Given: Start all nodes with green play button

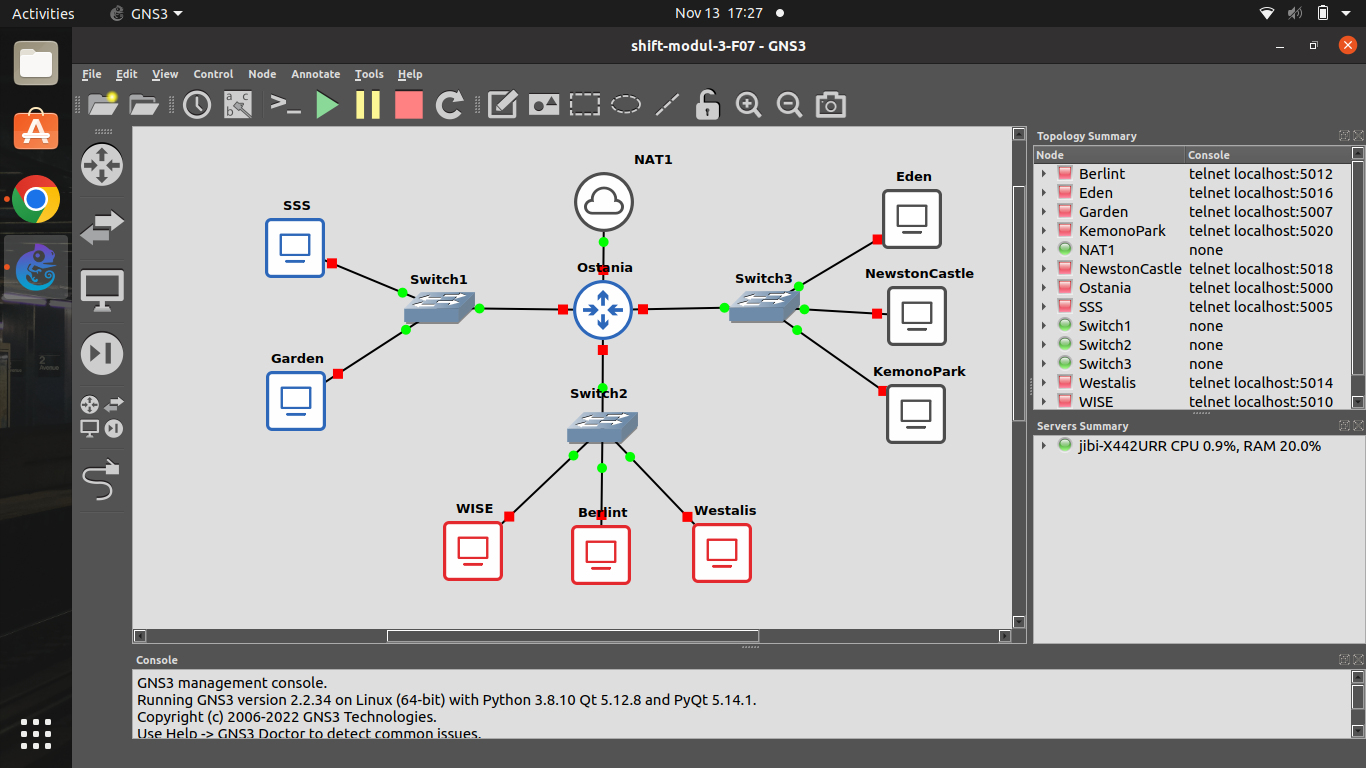Looking at the screenshot, I should coord(327,104).
